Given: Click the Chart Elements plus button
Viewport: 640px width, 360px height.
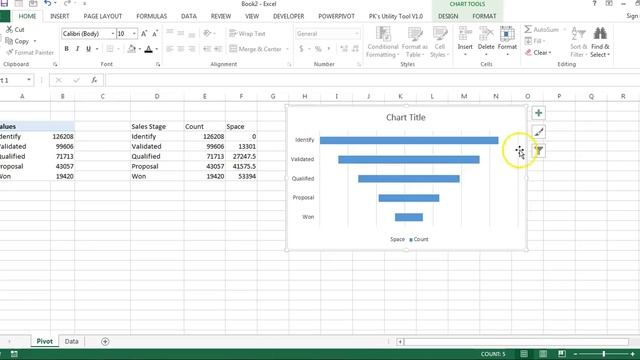Looking at the screenshot, I should click(x=539, y=113).
